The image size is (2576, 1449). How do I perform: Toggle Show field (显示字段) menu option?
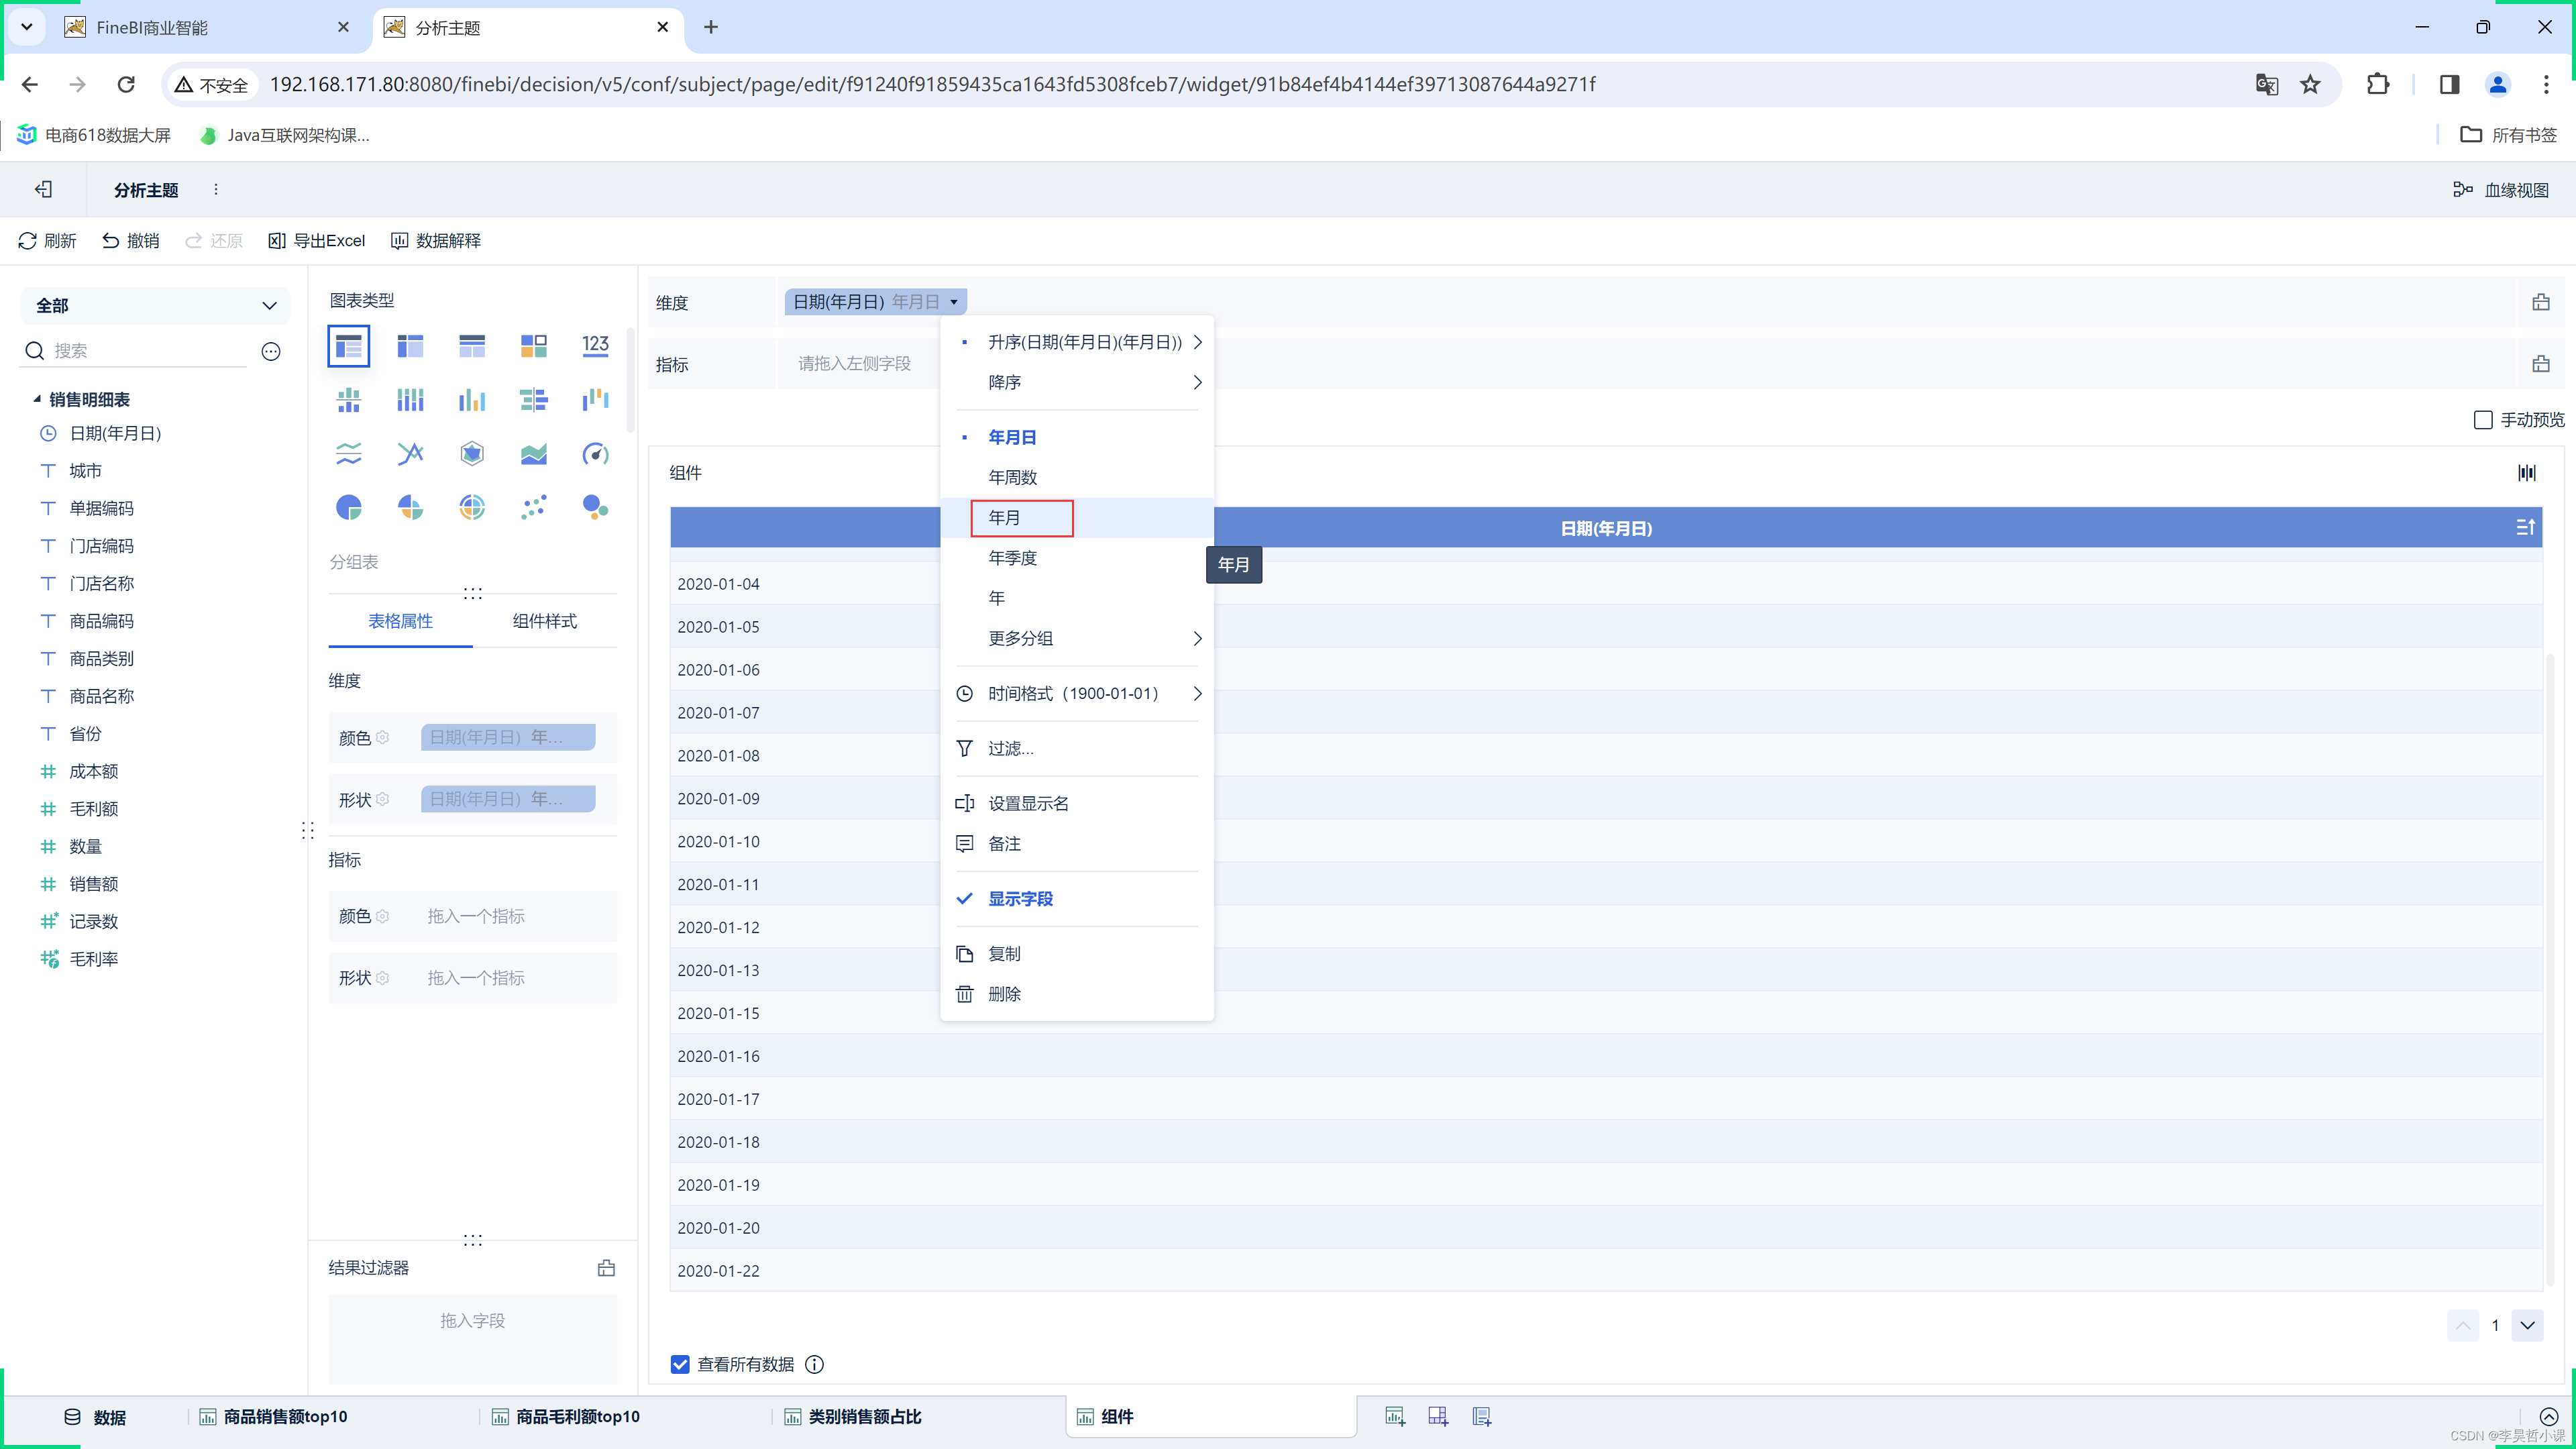click(1077, 899)
